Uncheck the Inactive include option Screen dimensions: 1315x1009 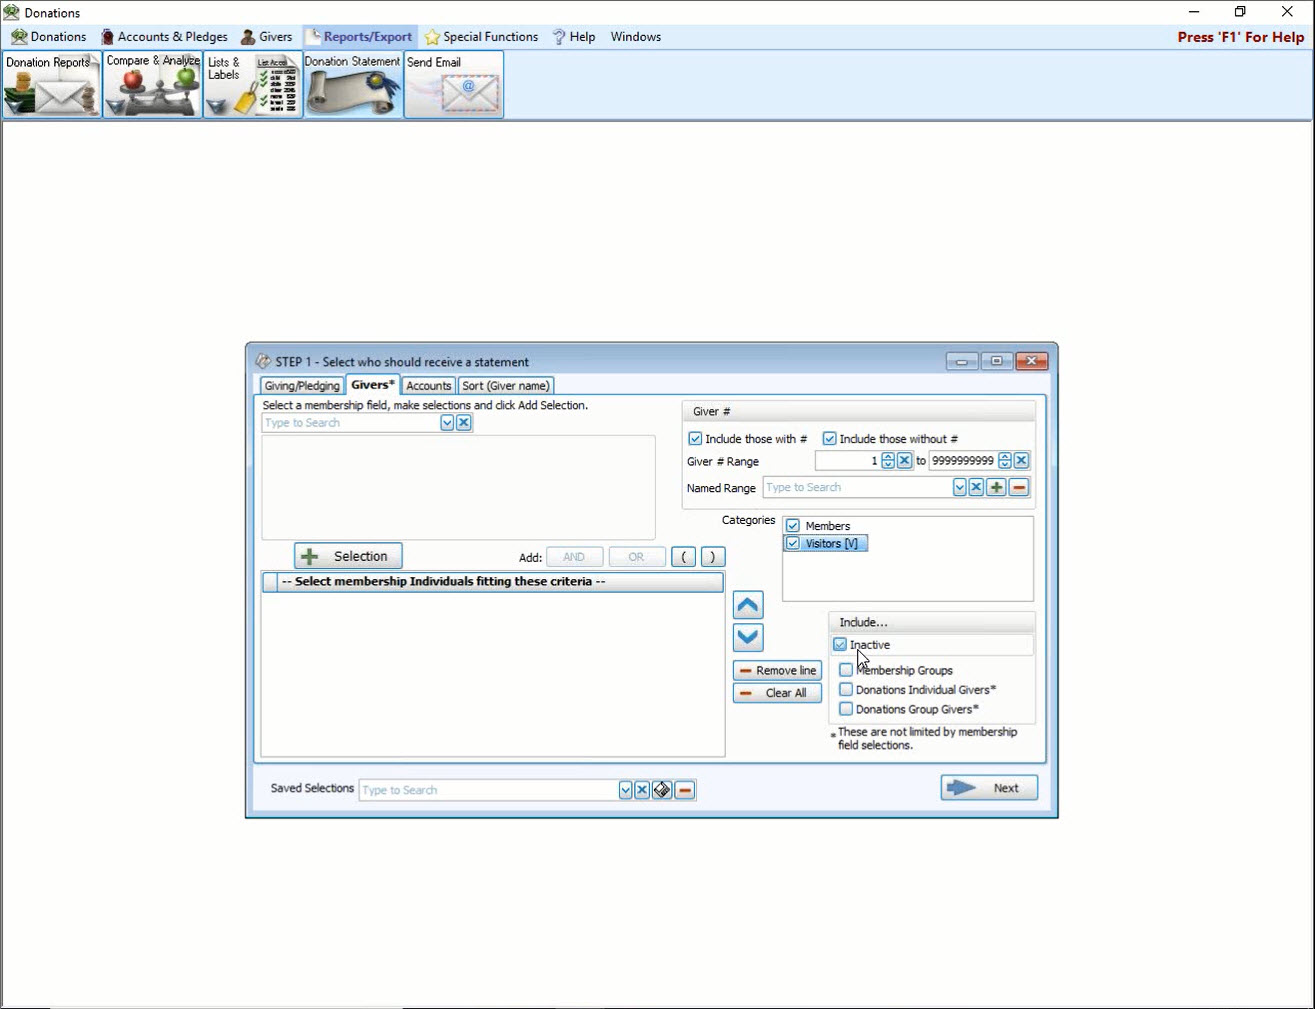840,645
